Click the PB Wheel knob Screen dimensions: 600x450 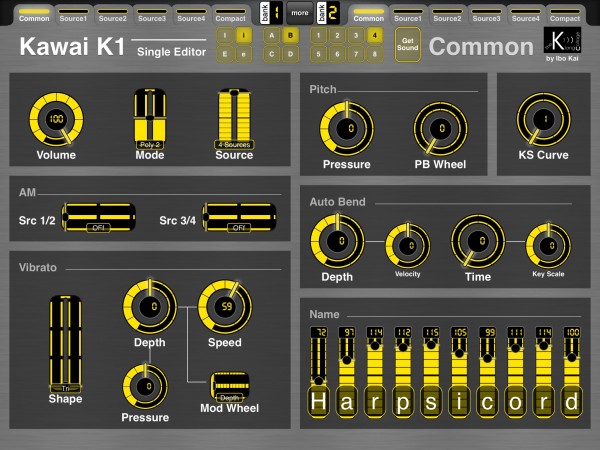point(440,129)
